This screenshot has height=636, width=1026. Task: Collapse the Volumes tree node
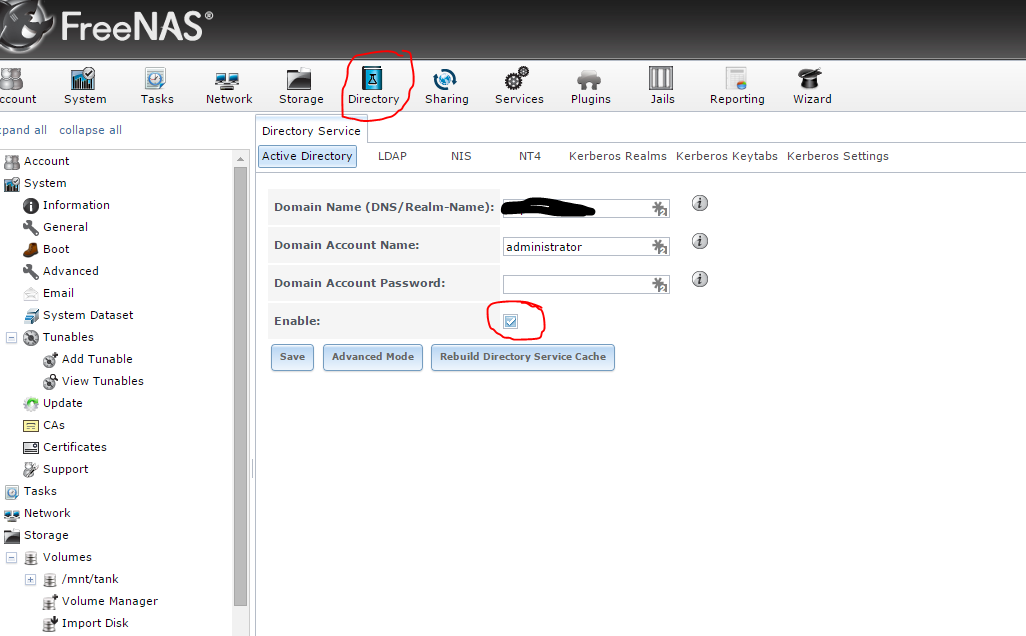pyautogui.click(x=12, y=557)
